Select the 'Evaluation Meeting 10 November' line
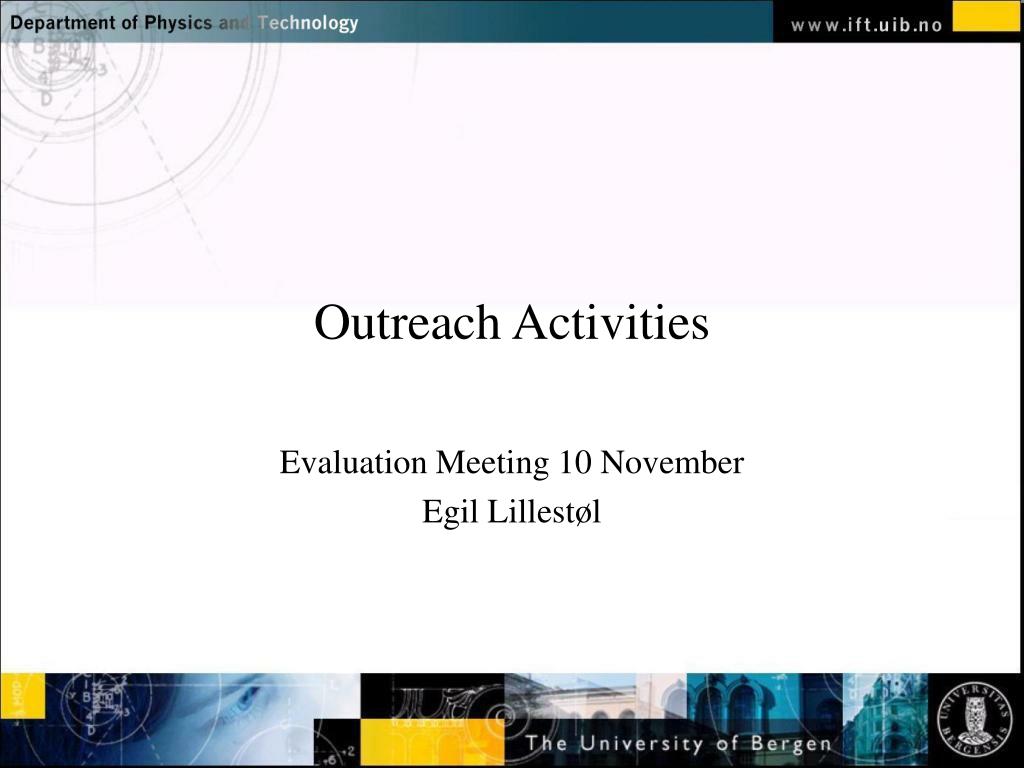Screen dimensions: 1024x768 [511, 463]
